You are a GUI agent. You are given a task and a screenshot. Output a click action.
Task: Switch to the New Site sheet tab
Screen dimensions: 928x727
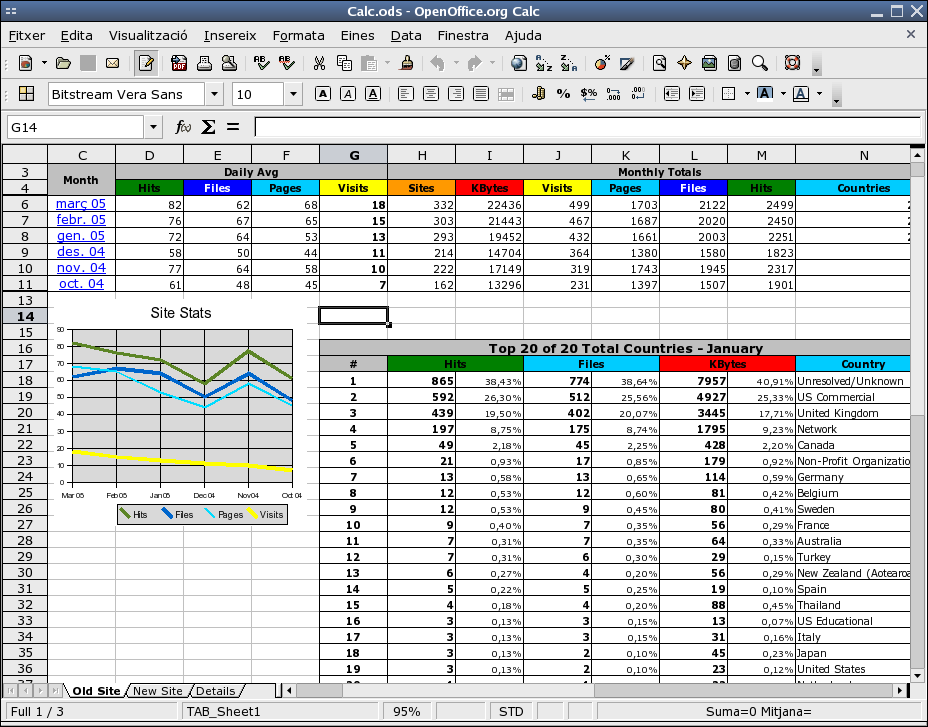click(157, 691)
